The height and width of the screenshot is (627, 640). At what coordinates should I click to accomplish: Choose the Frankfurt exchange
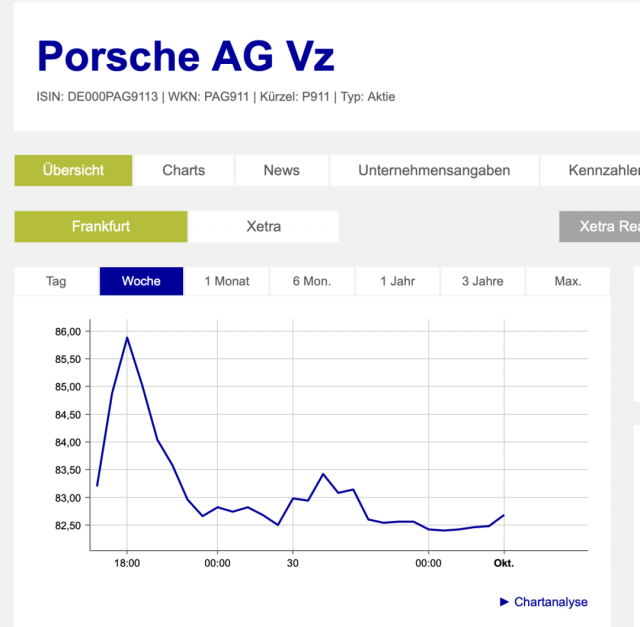101,226
